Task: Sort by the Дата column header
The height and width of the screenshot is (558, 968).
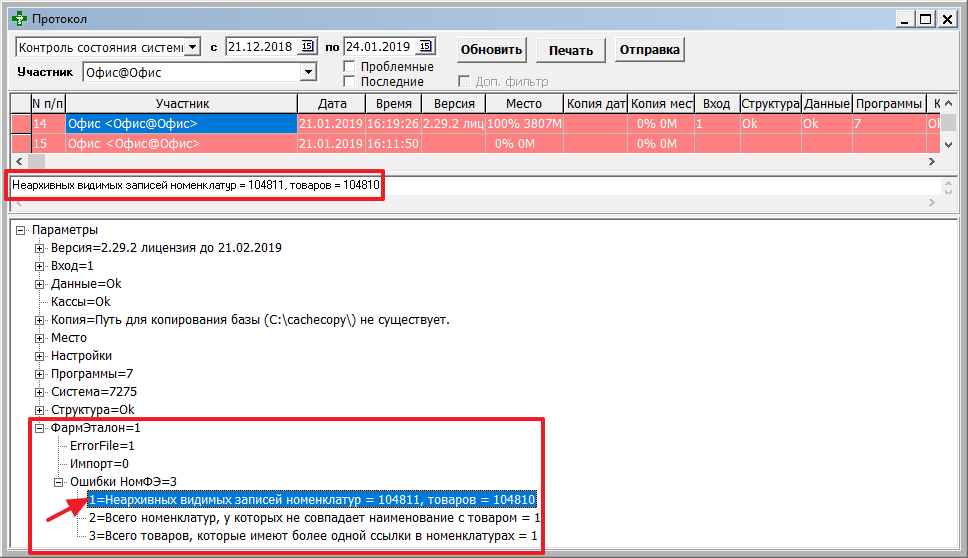Action: click(x=331, y=104)
